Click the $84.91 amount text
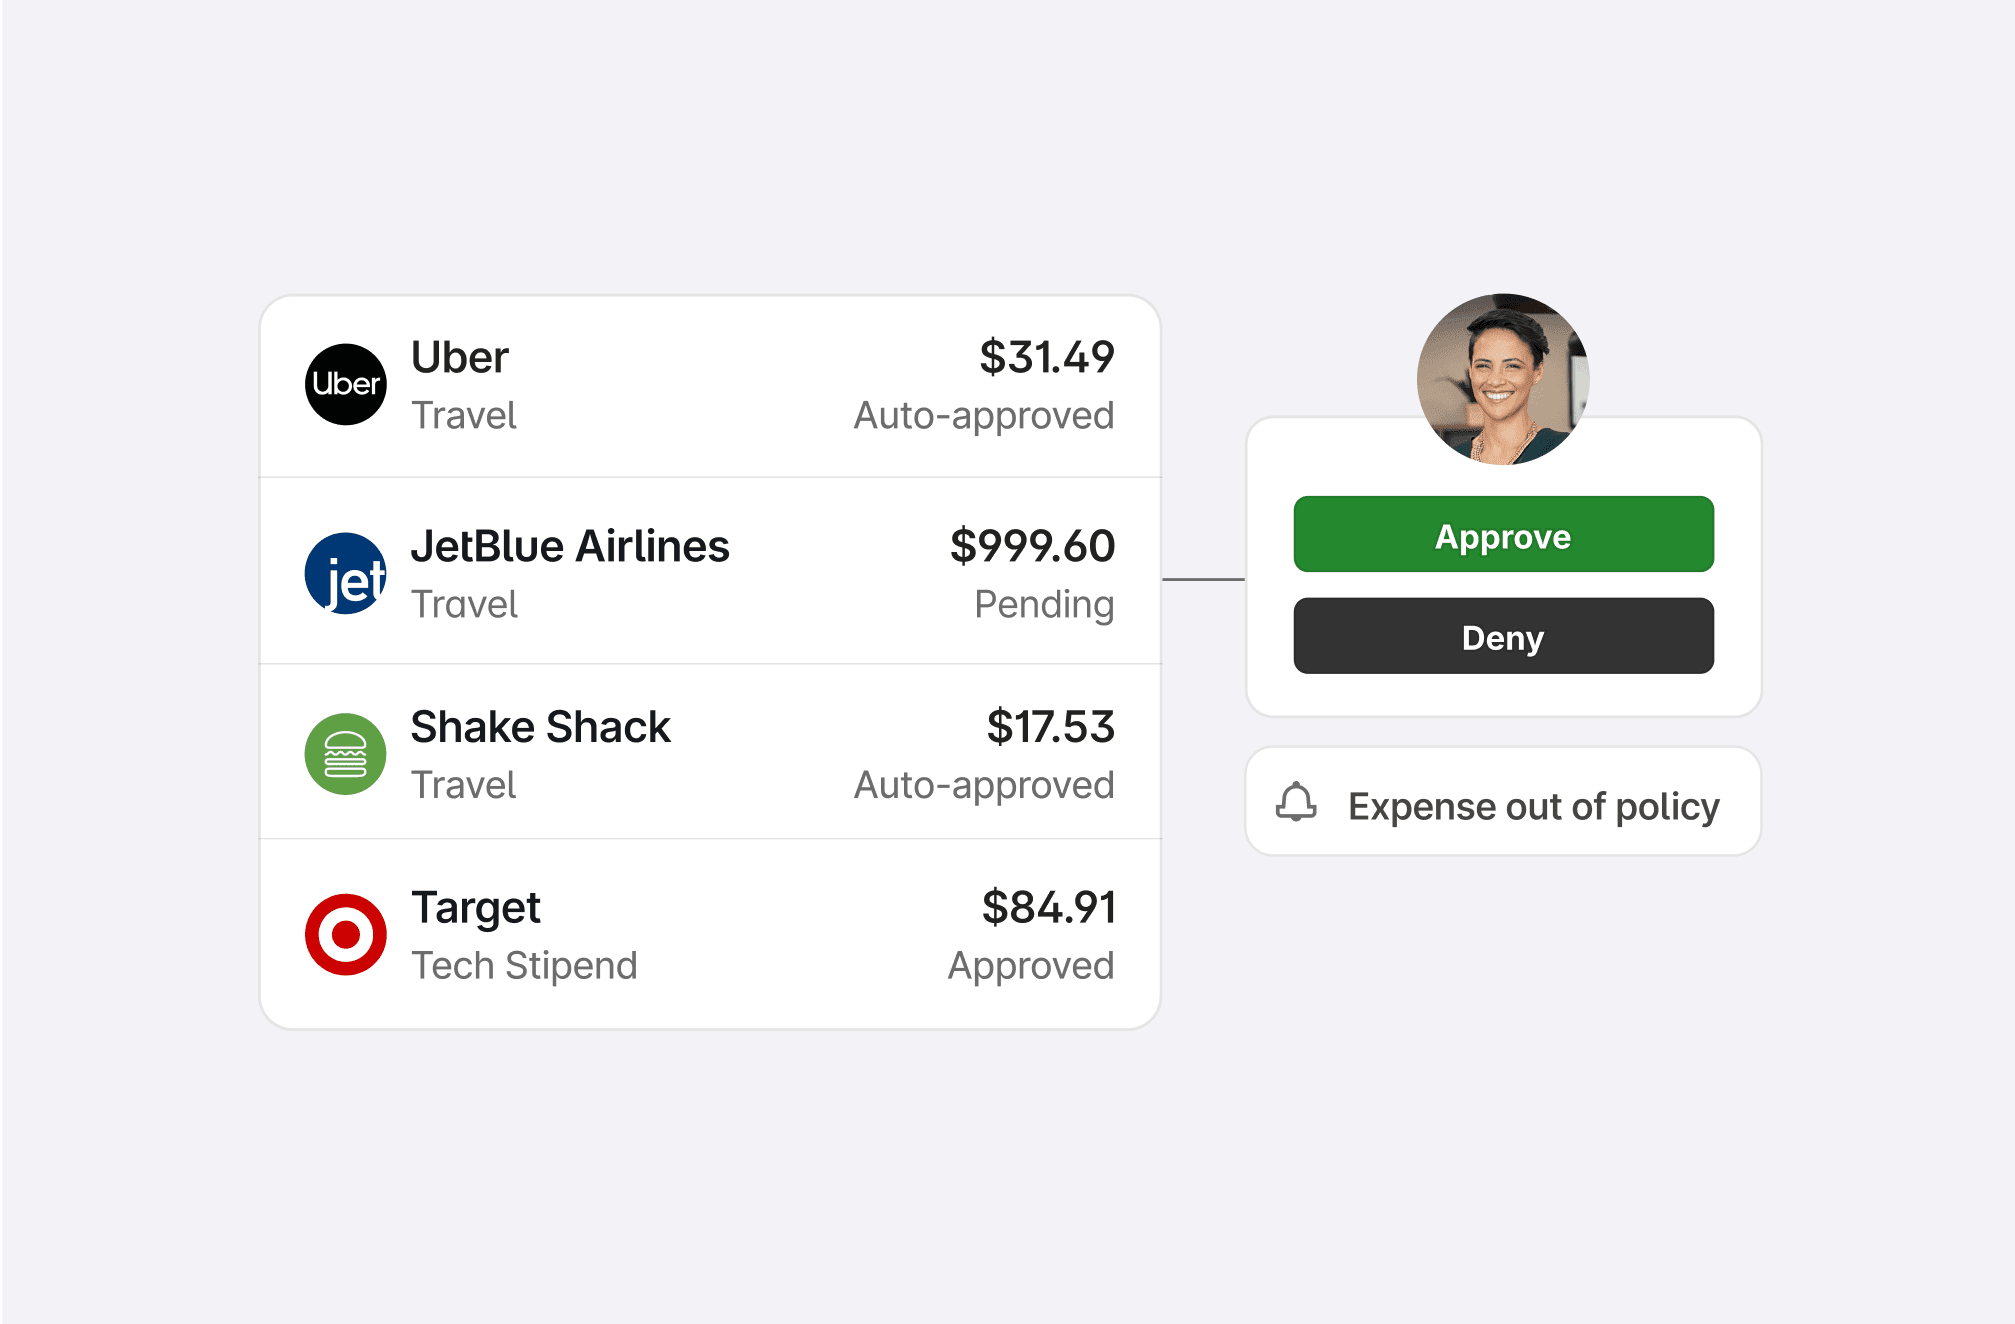This screenshot has height=1324, width=2015. [1049, 907]
